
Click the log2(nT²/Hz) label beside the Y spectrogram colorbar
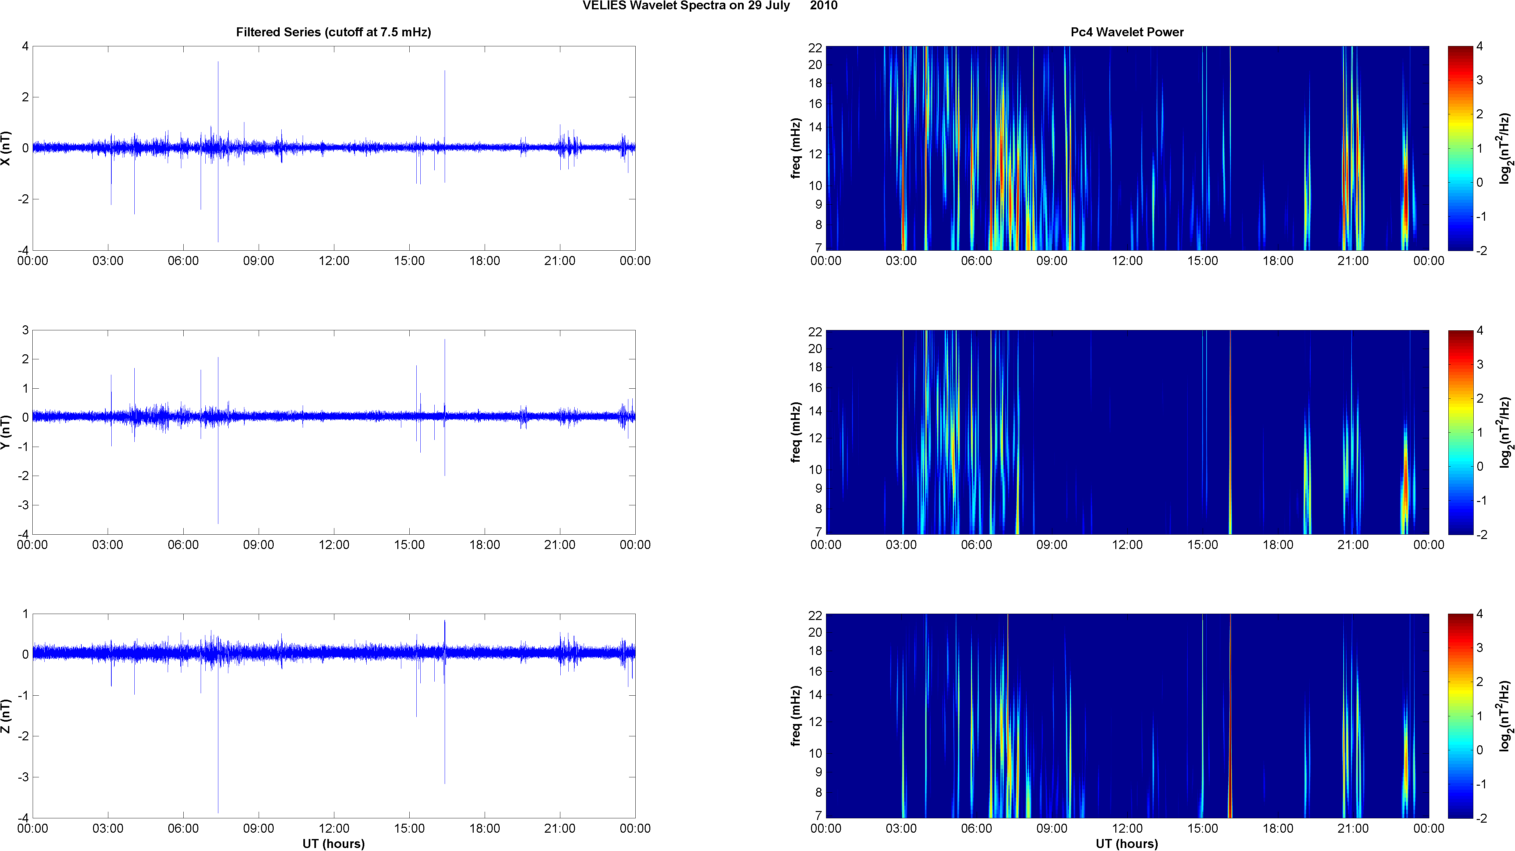tap(1506, 432)
